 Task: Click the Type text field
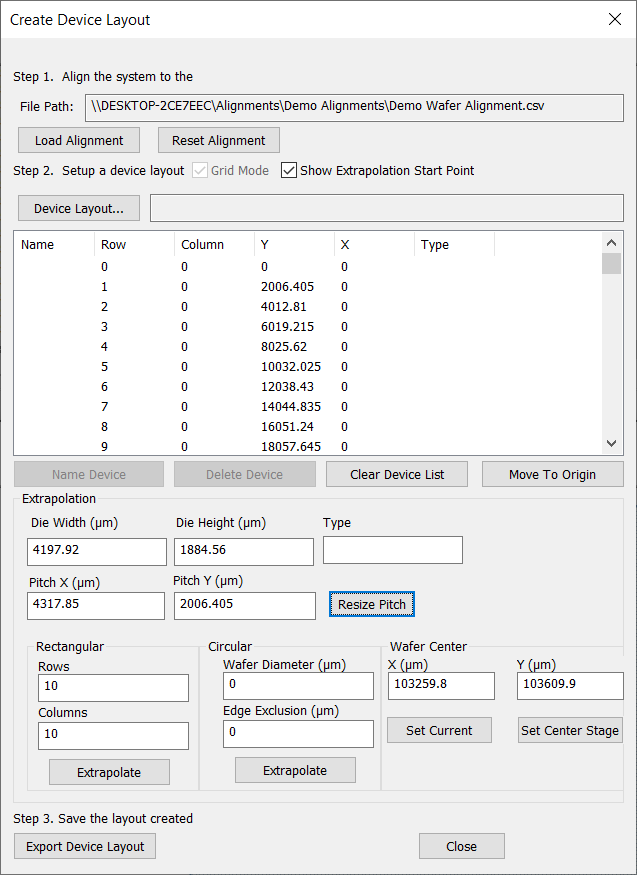[392, 550]
